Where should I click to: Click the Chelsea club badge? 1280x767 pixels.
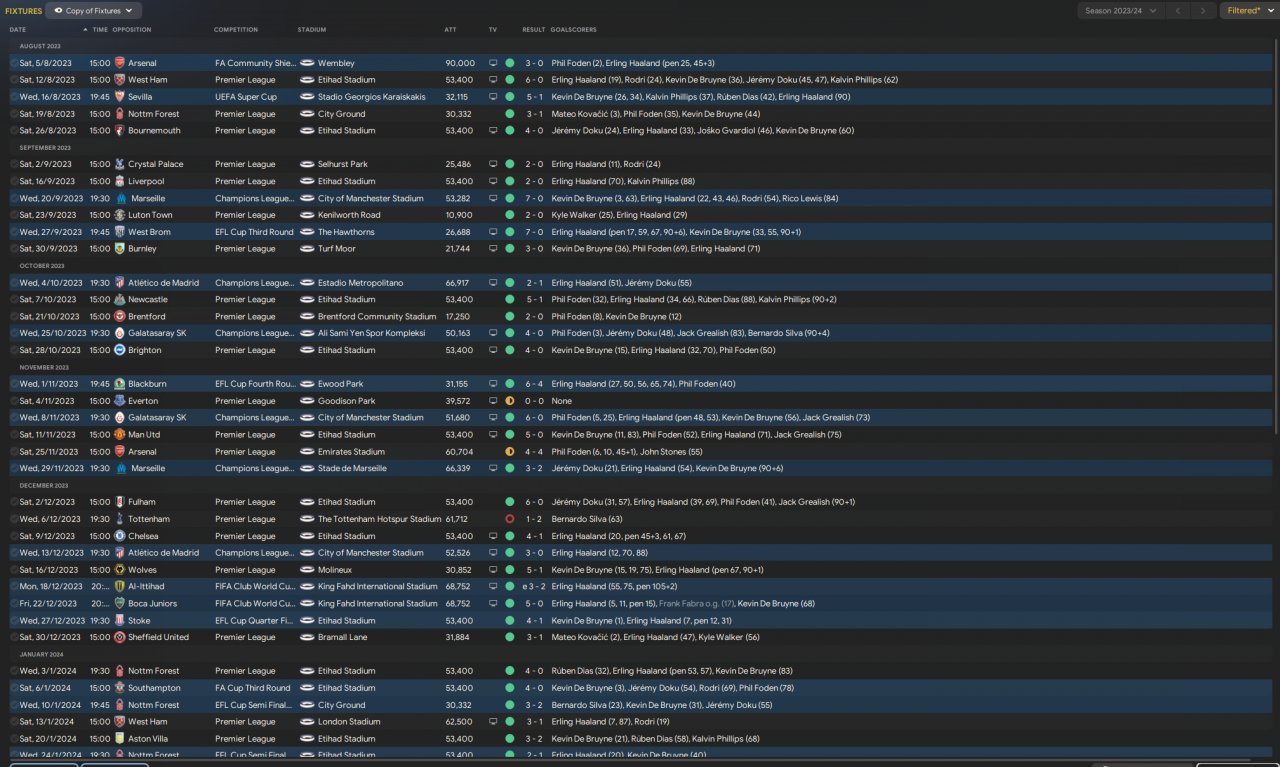click(120, 536)
